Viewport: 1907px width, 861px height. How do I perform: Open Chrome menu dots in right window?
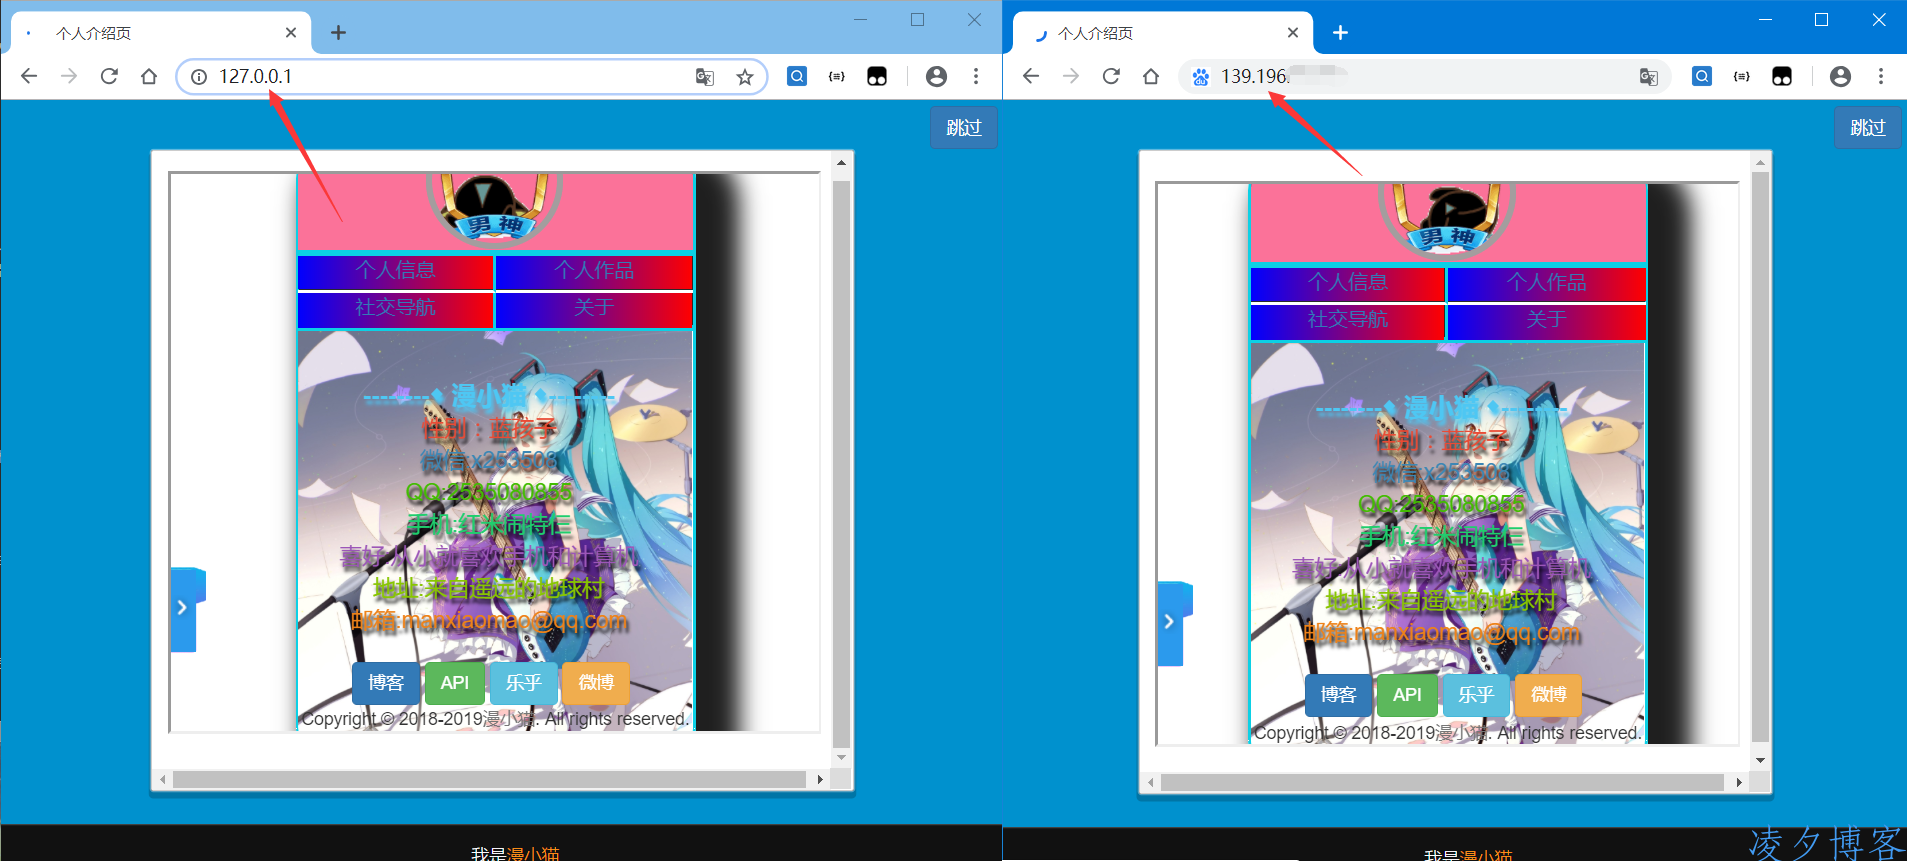[1881, 76]
